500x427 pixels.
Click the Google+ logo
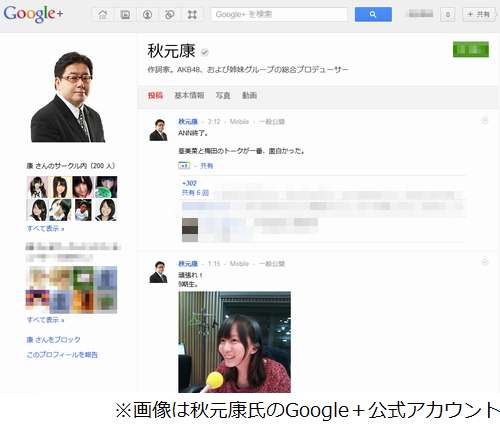(33, 14)
